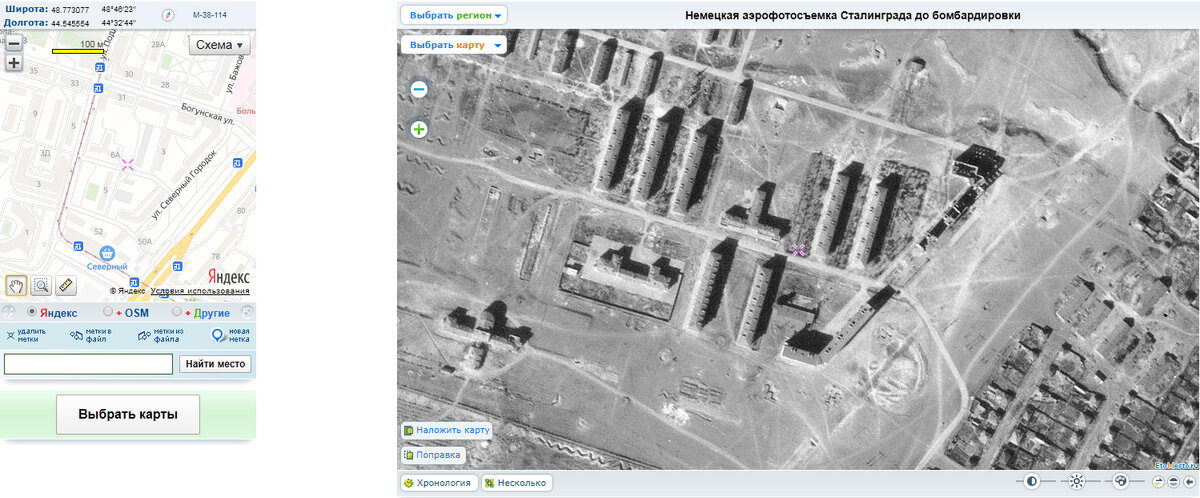Click the Условия использования link
Image resolution: width=1200 pixels, height=498 pixels.
[200, 291]
